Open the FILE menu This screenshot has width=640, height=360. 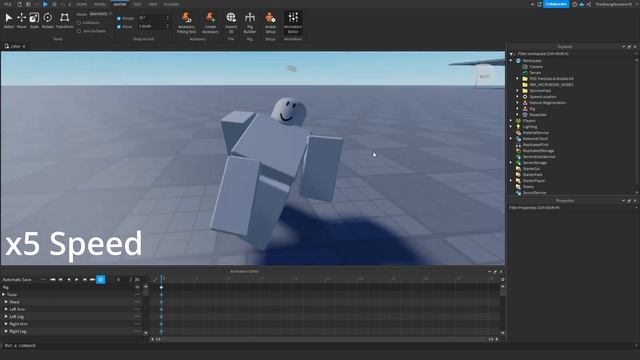8,4
